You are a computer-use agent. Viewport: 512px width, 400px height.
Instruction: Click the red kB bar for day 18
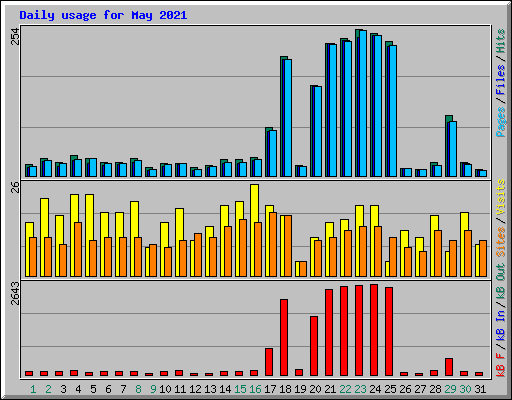[284, 337]
